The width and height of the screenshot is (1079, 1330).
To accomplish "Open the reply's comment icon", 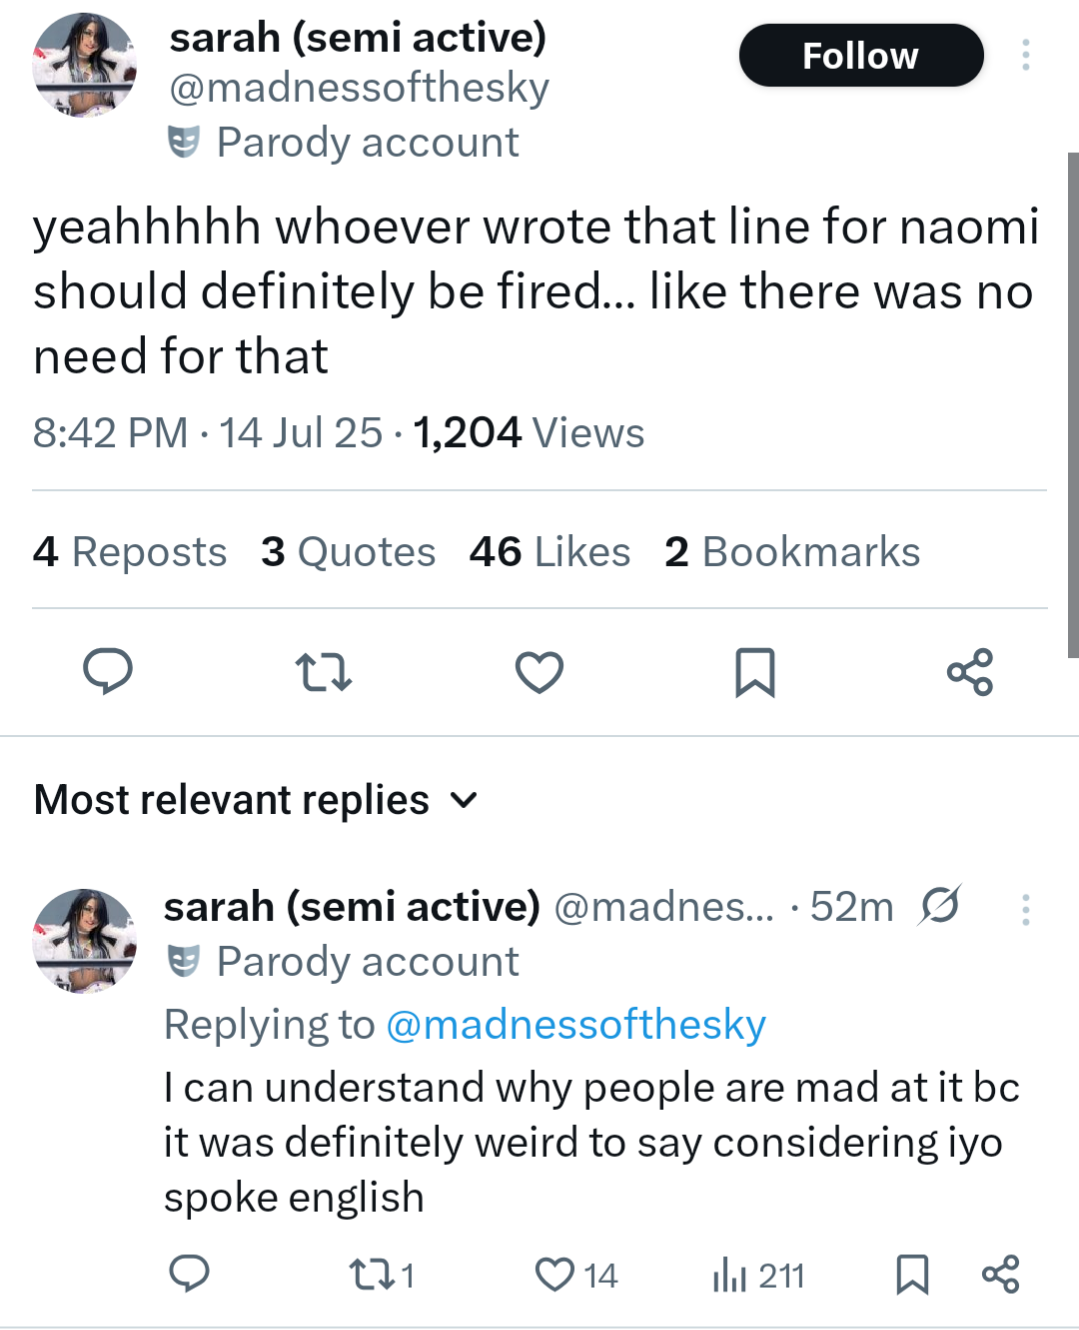I will [x=188, y=1274].
